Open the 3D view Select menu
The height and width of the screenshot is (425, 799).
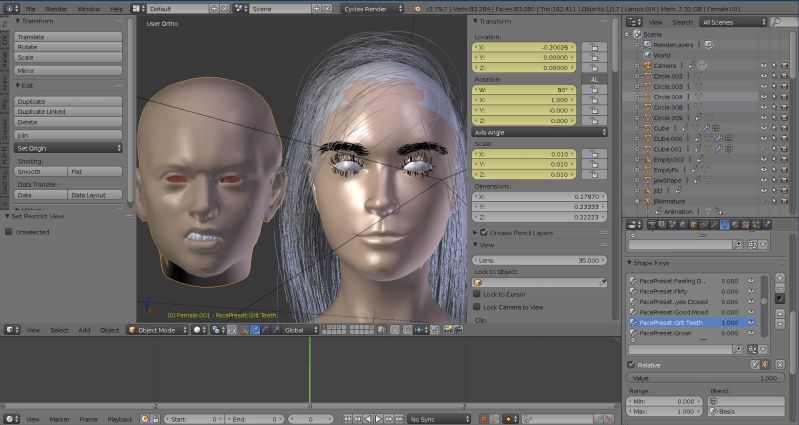click(x=59, y=330)
